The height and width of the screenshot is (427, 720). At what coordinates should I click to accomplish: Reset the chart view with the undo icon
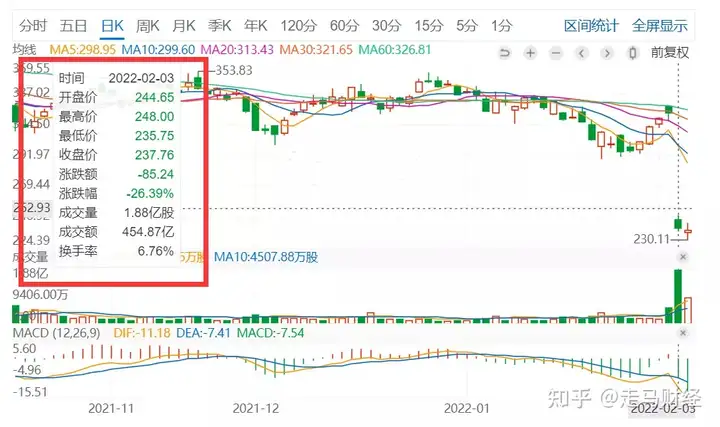(x=505, y=53)
